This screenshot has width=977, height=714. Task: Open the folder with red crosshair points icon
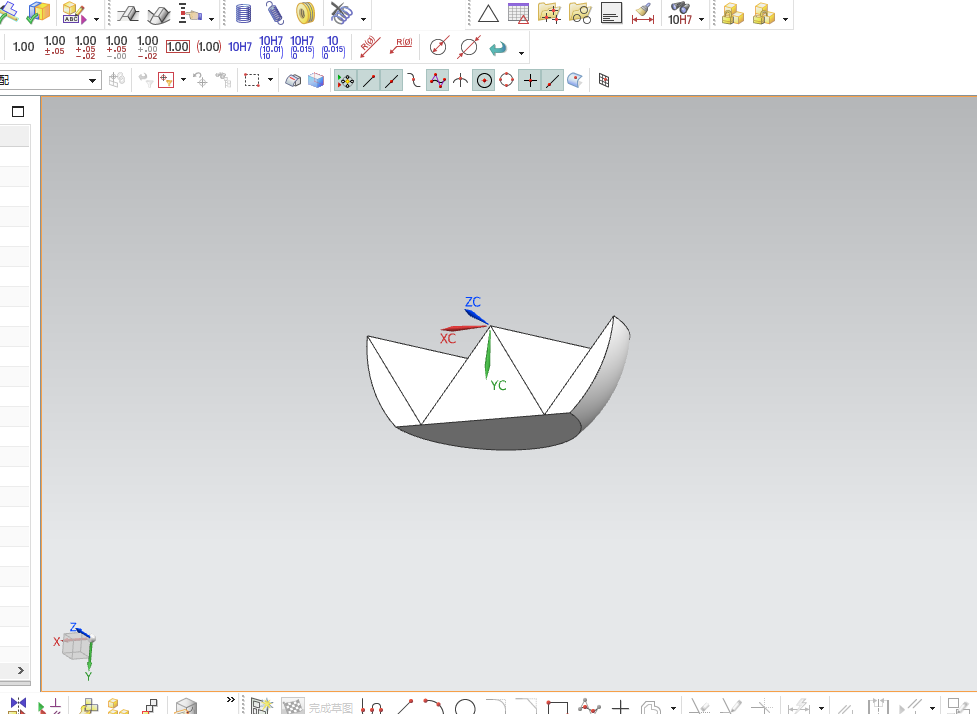coord(549,13)
